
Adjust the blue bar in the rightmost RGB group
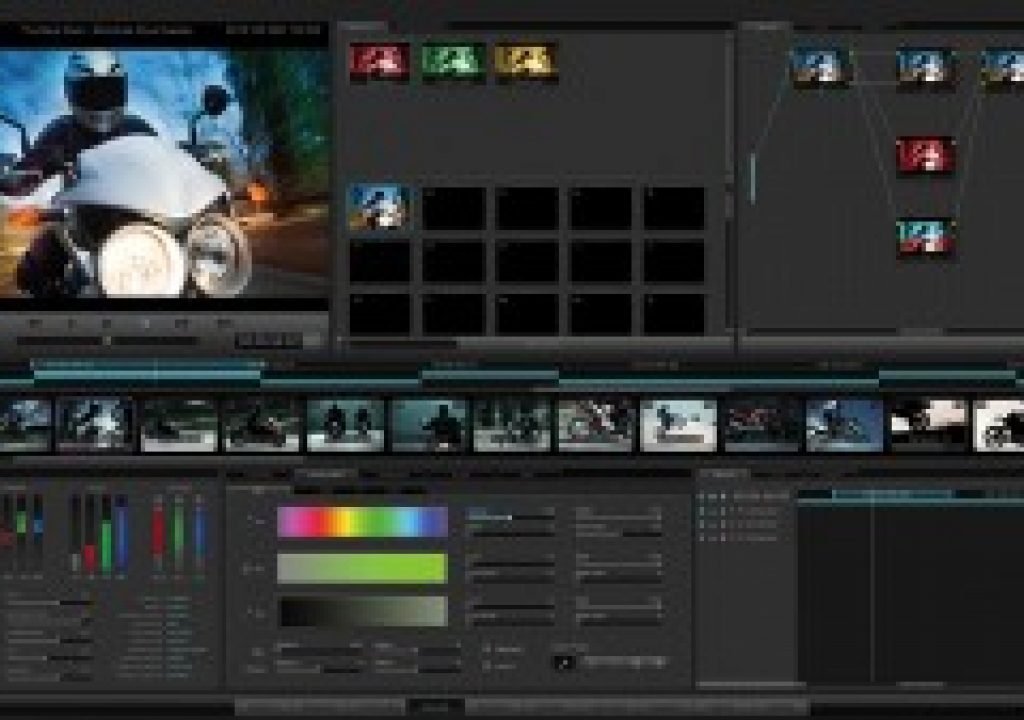200,533
